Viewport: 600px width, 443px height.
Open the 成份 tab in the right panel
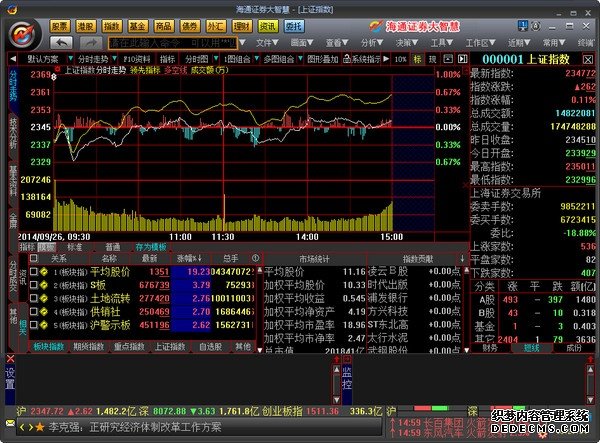[x=573, y=348]
